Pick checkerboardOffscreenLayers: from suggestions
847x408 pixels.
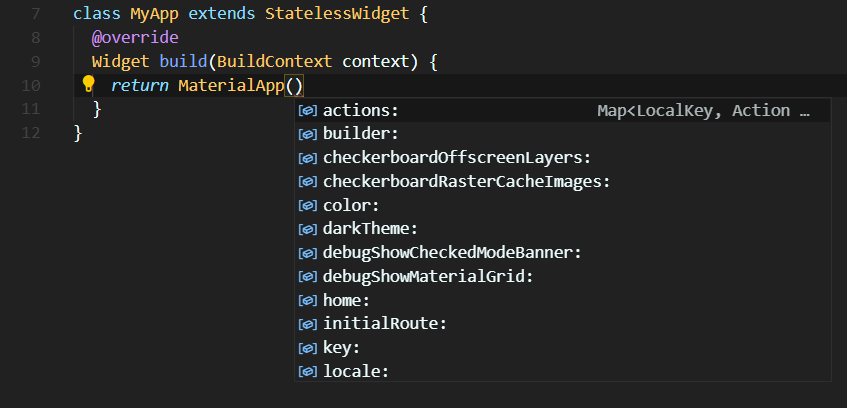(562, 158)
